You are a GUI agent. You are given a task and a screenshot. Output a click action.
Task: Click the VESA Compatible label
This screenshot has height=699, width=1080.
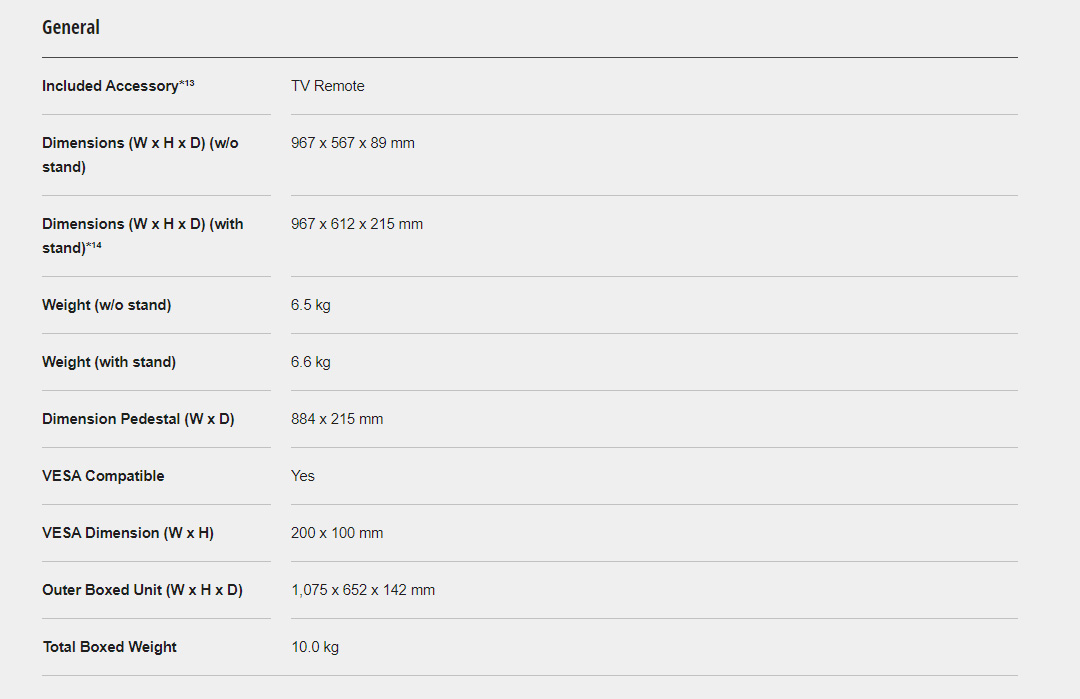tap(103, 476)
